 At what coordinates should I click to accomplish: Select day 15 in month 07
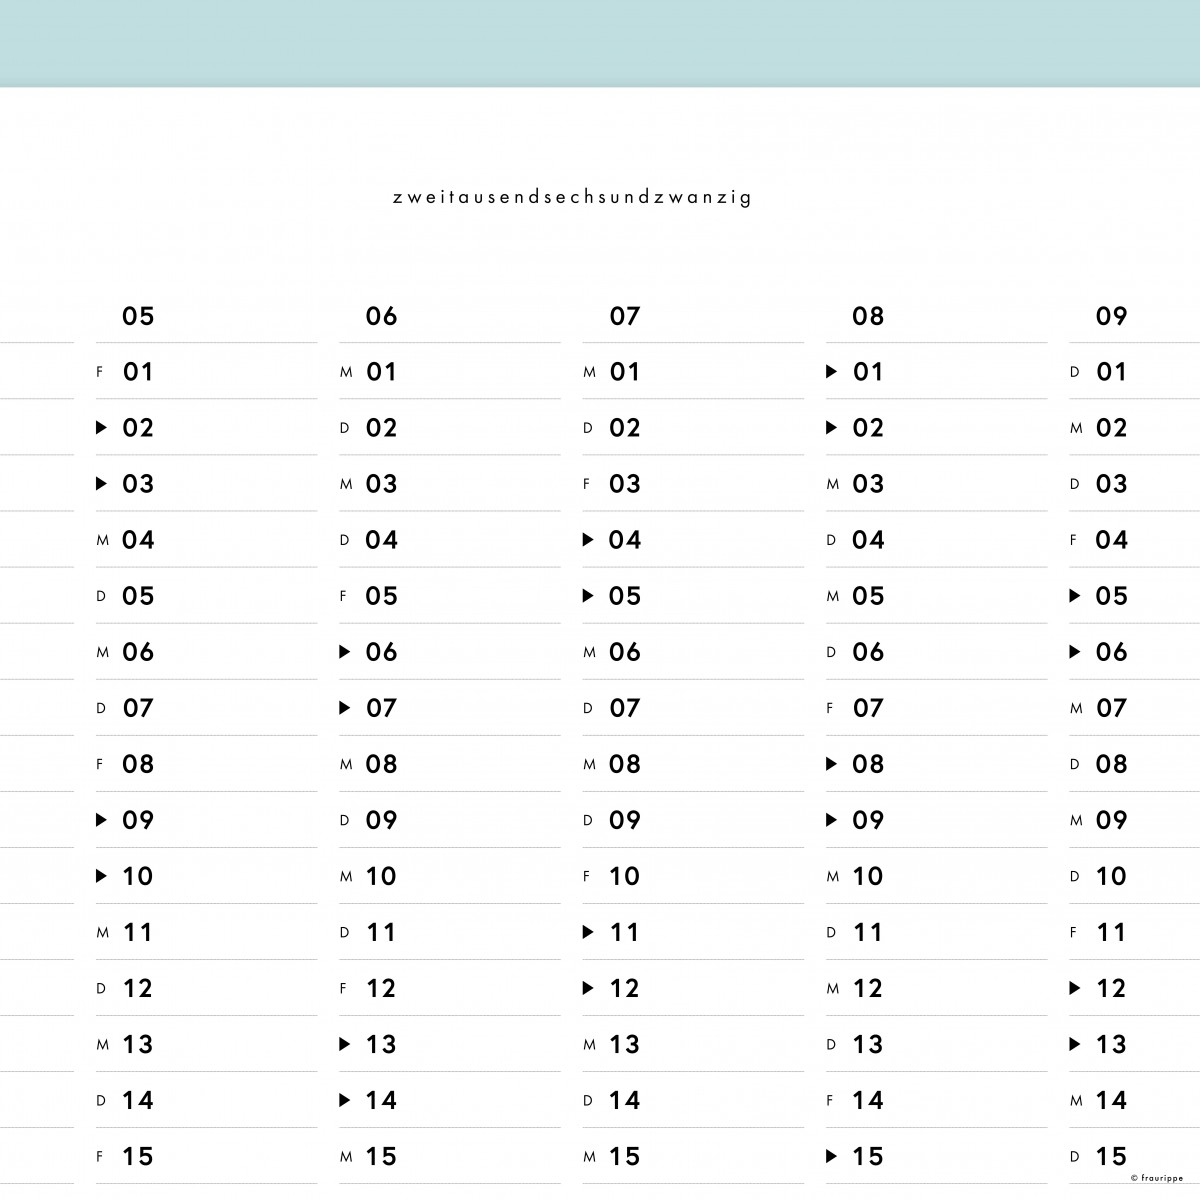625,1156
